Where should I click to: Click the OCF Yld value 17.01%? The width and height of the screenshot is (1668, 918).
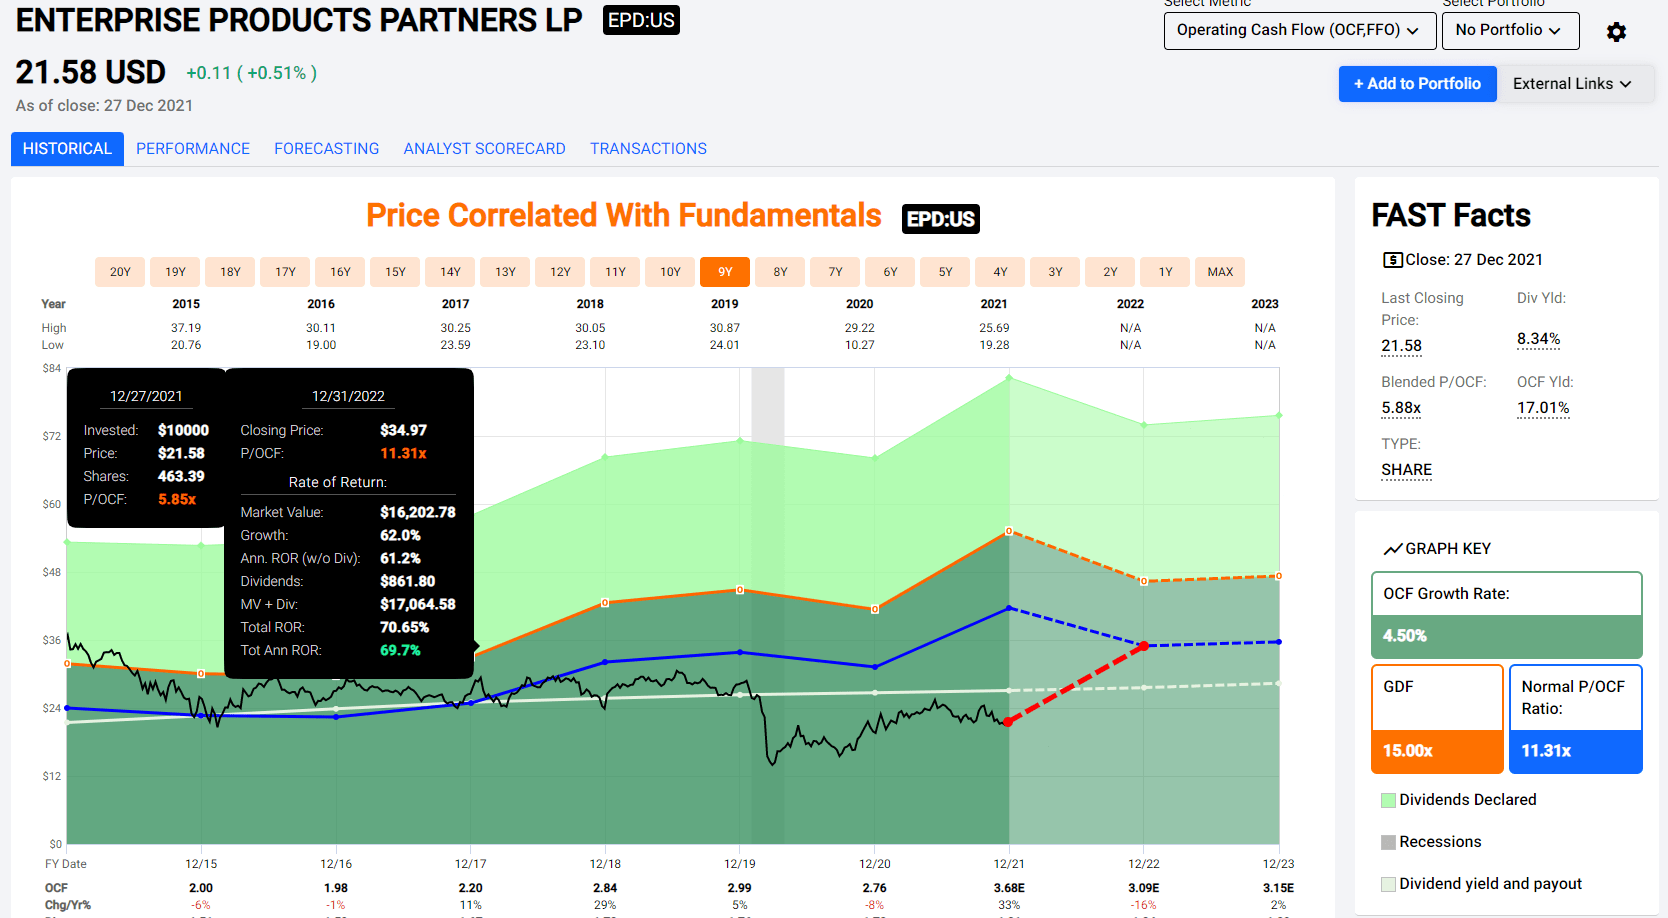[x=1543, y=408]
